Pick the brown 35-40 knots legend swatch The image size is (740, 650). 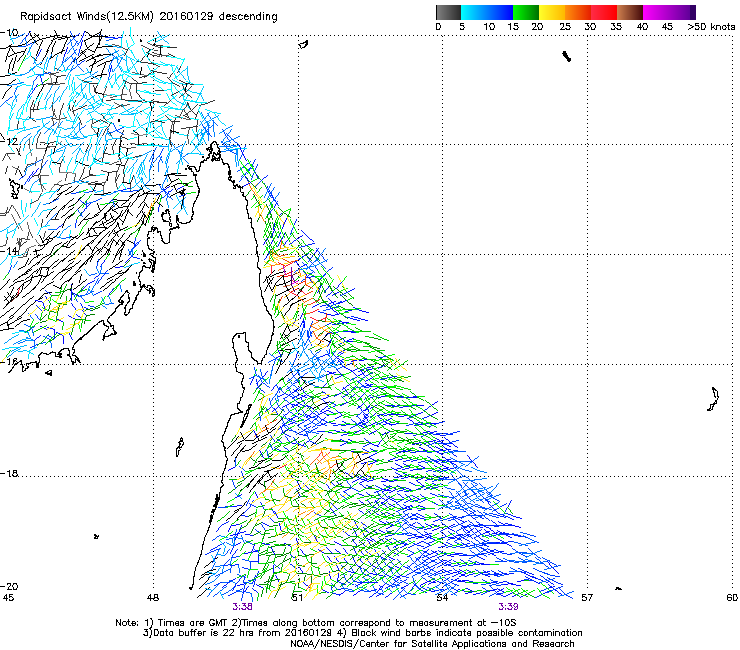point(630,12)
